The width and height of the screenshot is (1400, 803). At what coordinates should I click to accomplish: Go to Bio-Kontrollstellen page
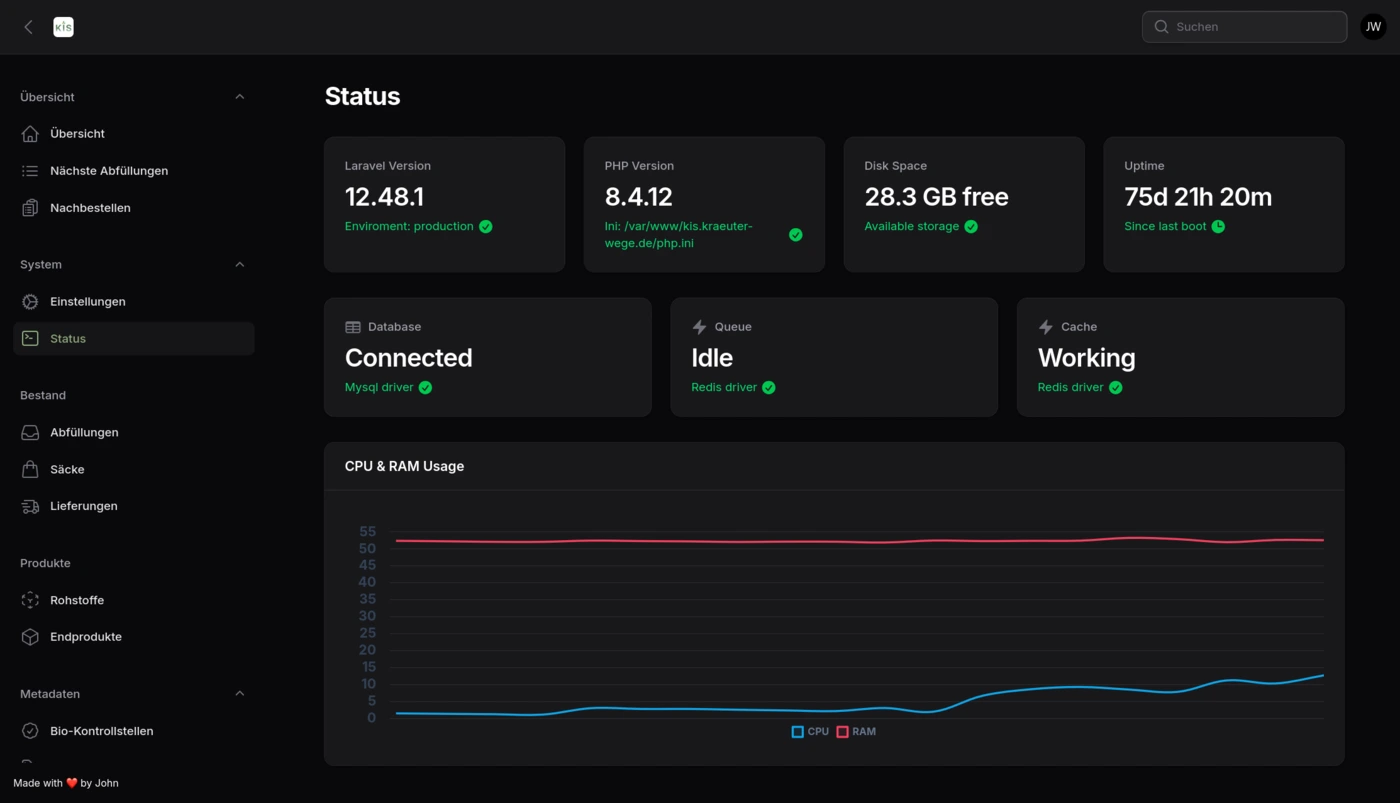click(x=101, y=731)
